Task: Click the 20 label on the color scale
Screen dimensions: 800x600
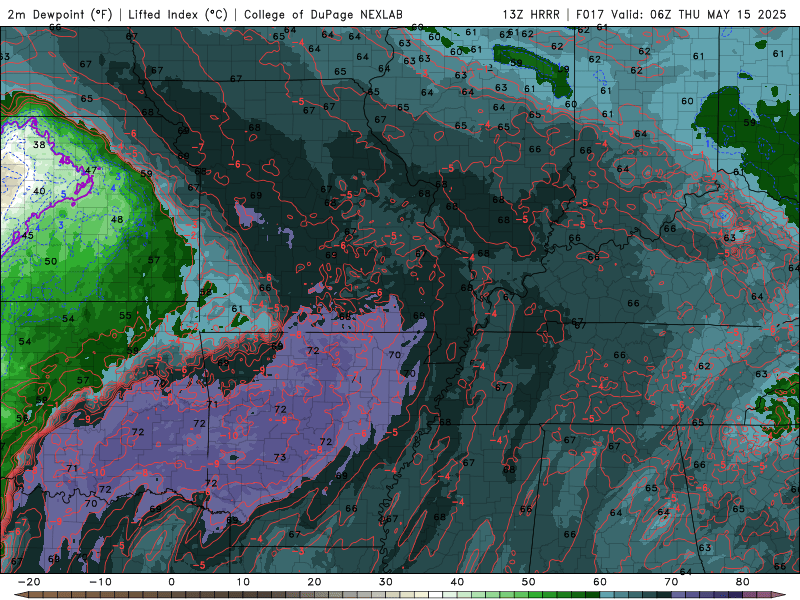Action: pyautogui.click(x=314, y=582)
